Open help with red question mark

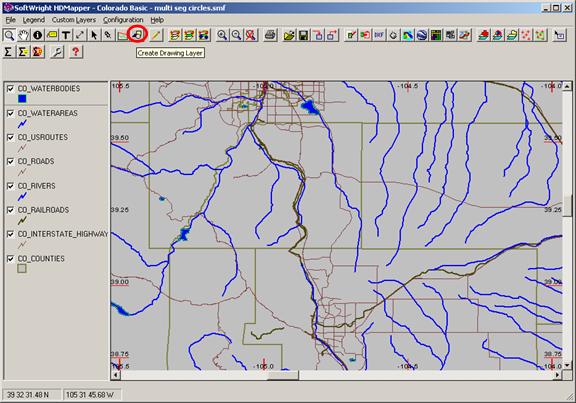click(76, 52)
